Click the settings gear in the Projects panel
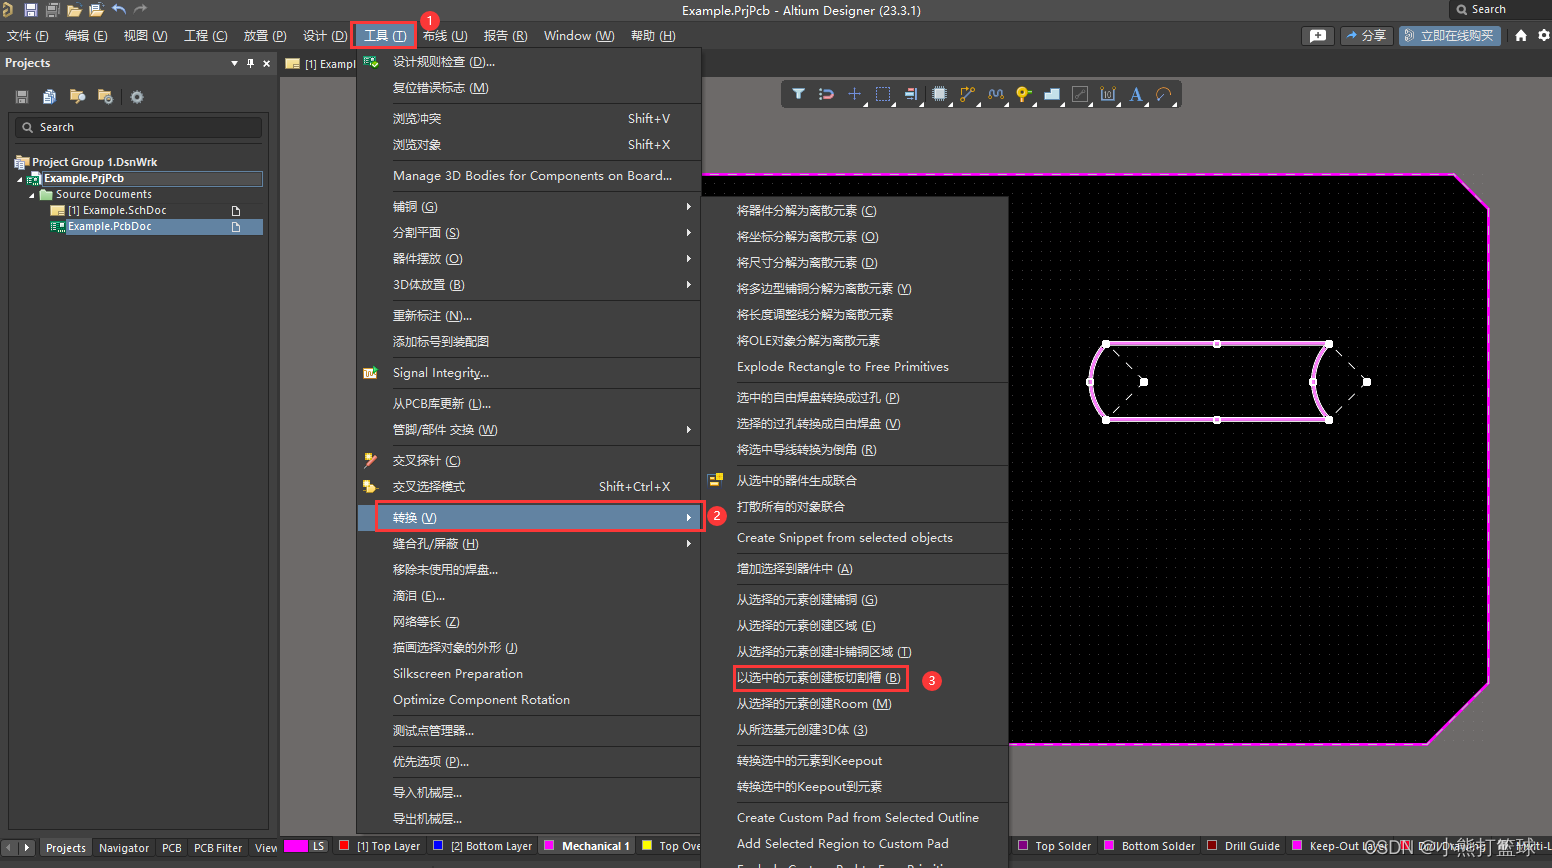 (x=136, y=96)
